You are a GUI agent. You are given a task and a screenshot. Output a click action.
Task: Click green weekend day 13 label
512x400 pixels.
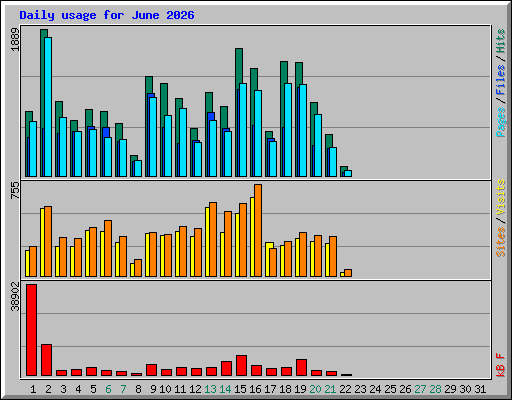(210, 389)
